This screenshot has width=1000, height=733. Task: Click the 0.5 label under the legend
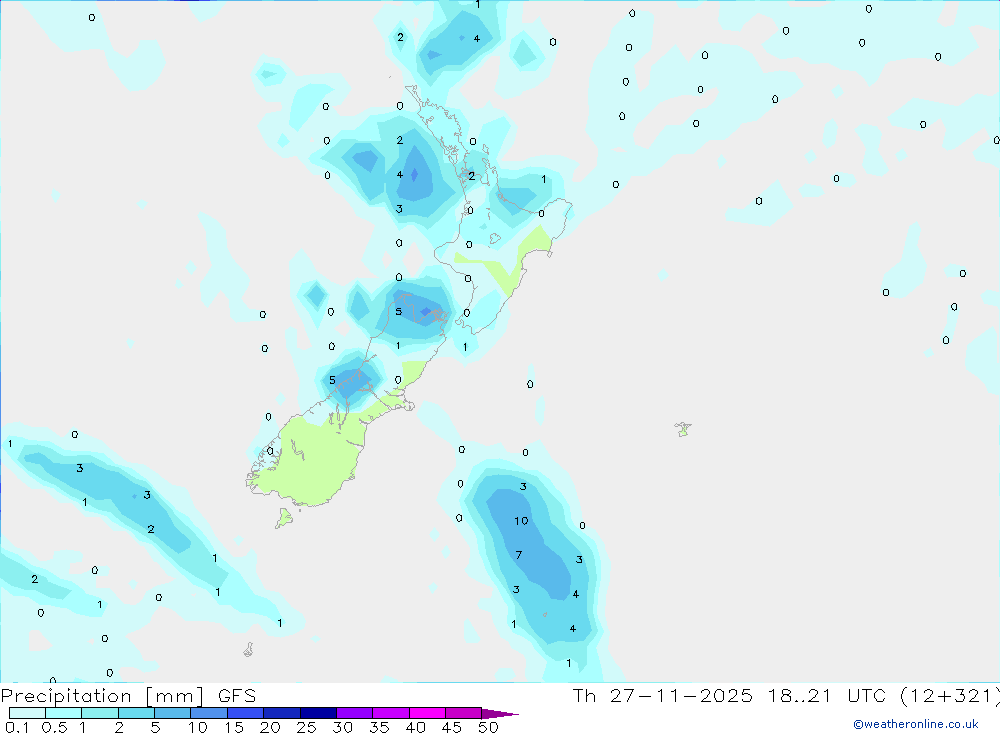click(x=54, y=727)
